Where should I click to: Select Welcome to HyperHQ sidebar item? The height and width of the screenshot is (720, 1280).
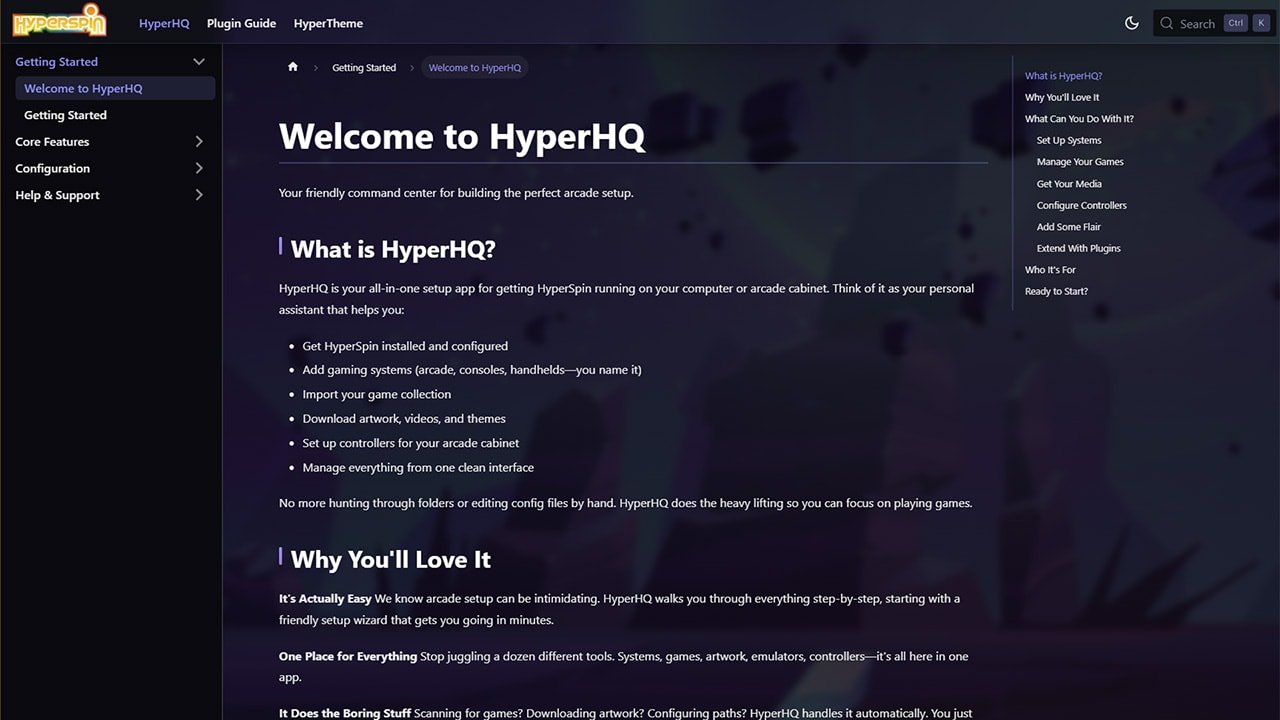pos(83,88)
